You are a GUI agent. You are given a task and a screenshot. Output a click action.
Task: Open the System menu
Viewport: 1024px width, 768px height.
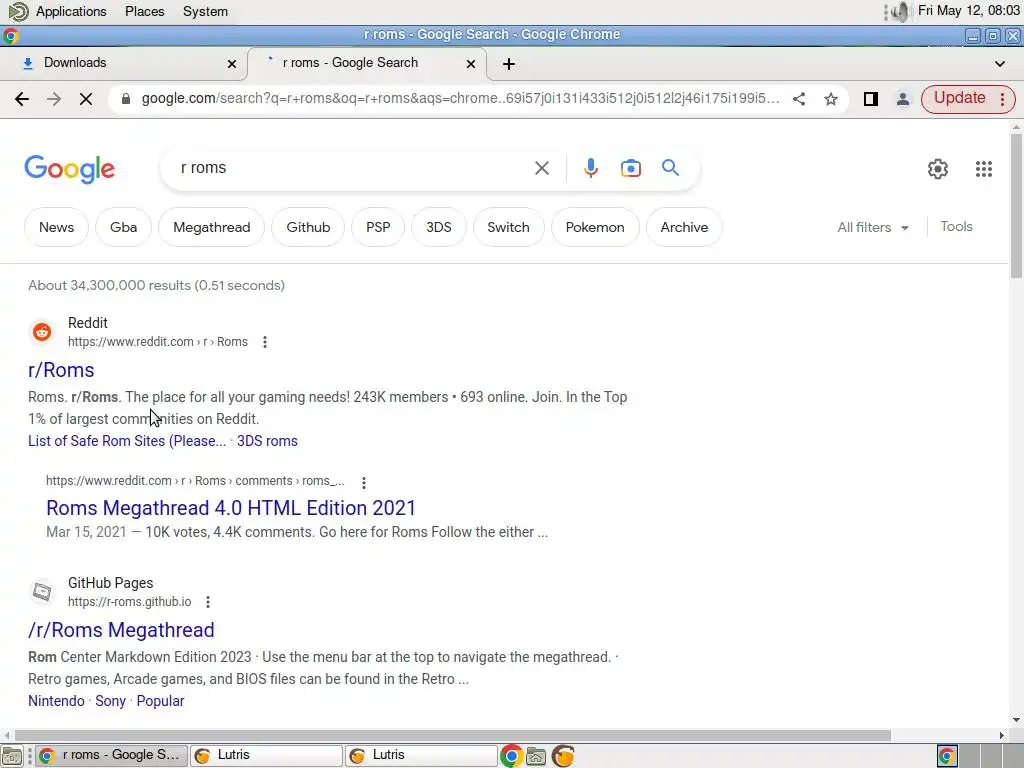tap(205, 11)
